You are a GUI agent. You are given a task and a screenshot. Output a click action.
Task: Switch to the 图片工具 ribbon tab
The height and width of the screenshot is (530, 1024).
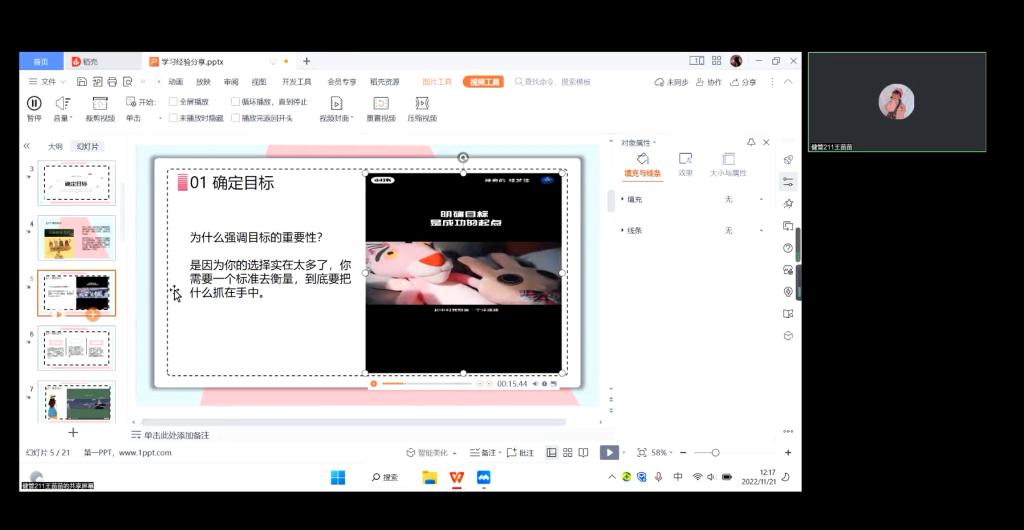tap(437, 82)
